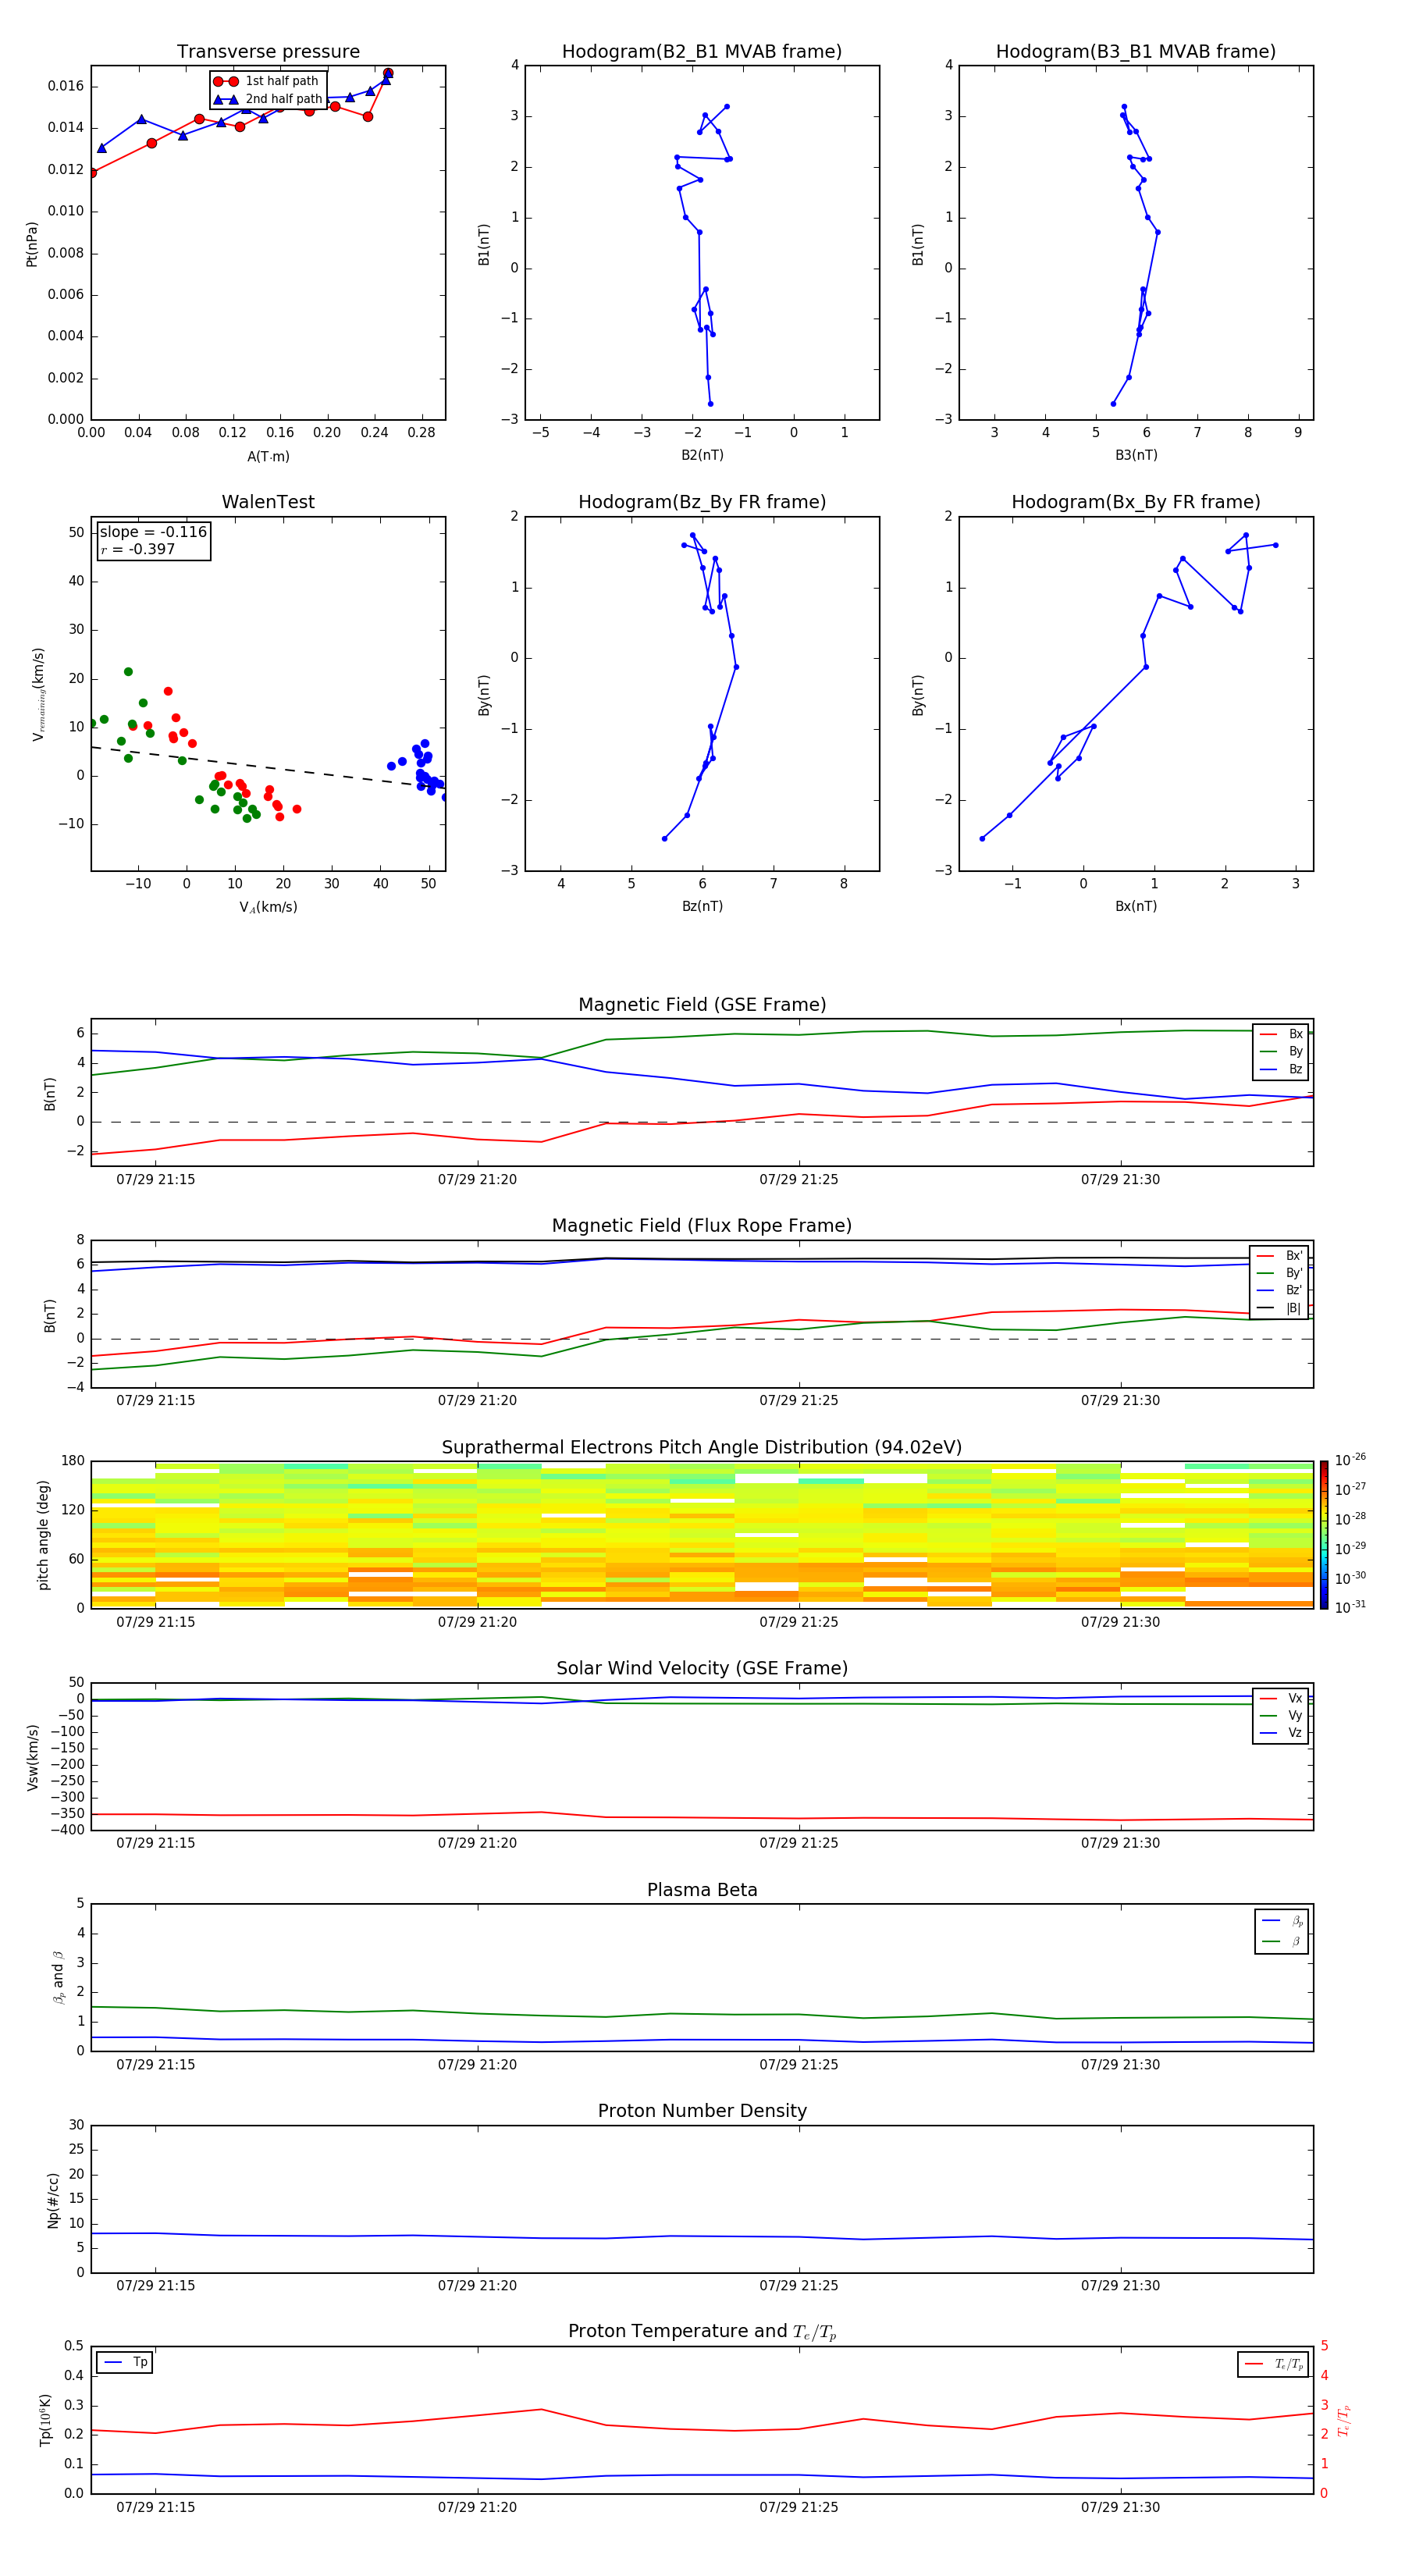1405x2576 pixels.
Task: Click "07/29 21:20" tick under Plasma Beta panel
Action: (x=477, y=2065)
